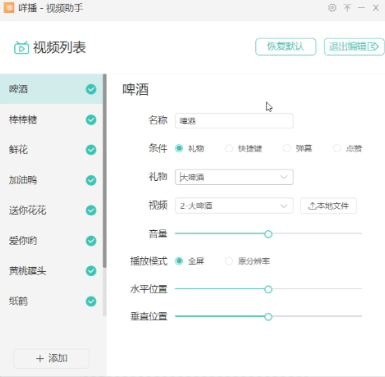Select 黄桃罐头 in the video list

click(x=51, y=271)
